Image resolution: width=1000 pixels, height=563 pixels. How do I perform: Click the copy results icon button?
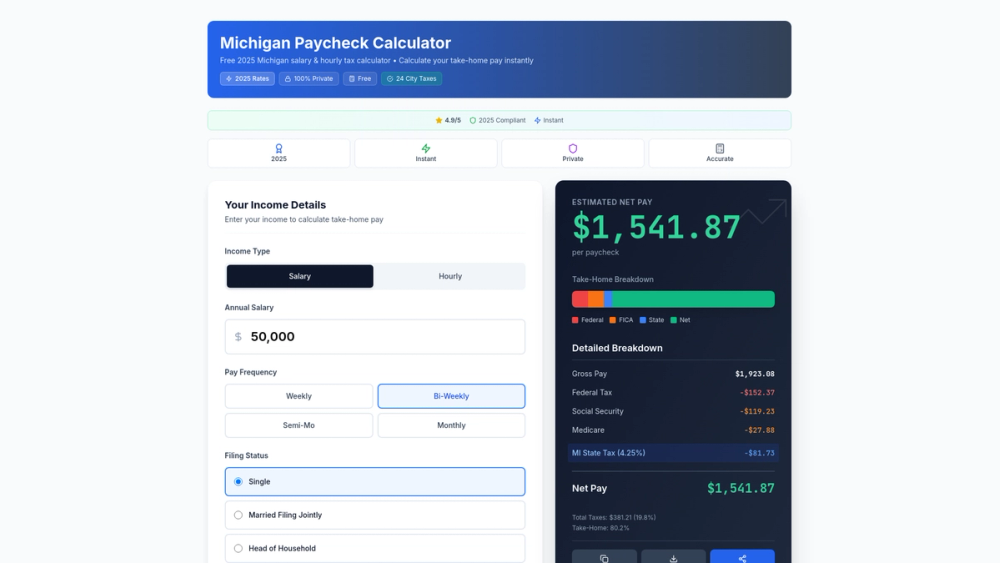point(604,557)
